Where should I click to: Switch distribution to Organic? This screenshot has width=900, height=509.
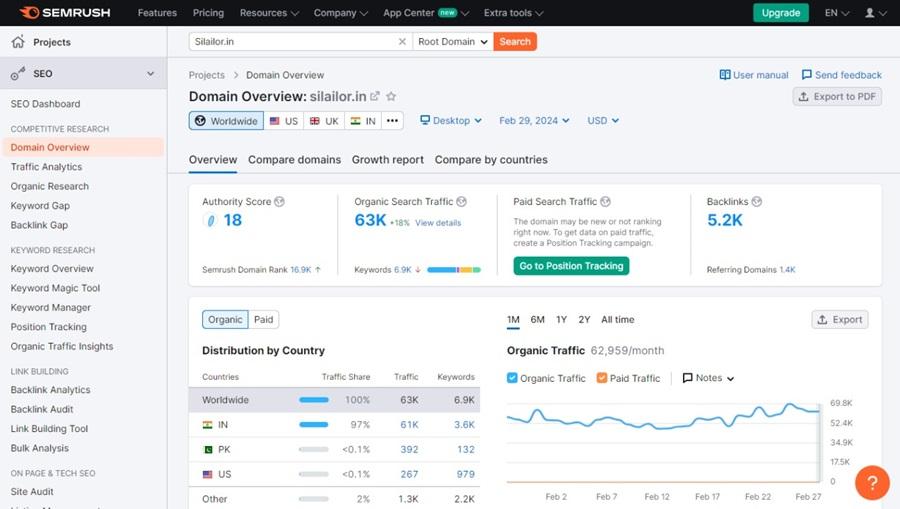pyautogui.click(x=225, y=320)
